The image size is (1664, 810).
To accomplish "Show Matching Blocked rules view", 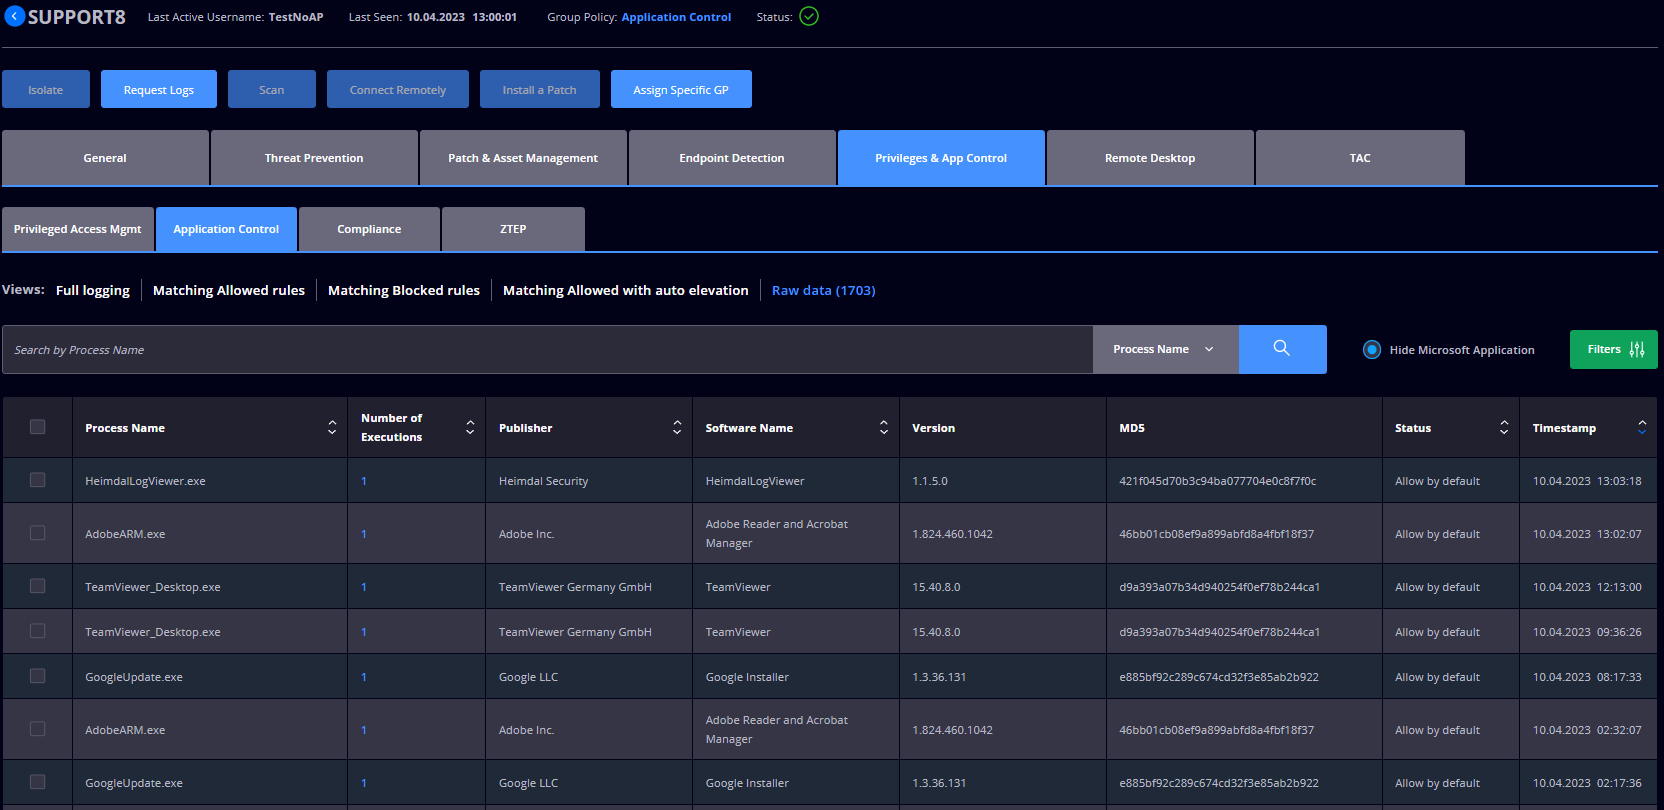I will [404, 290].
